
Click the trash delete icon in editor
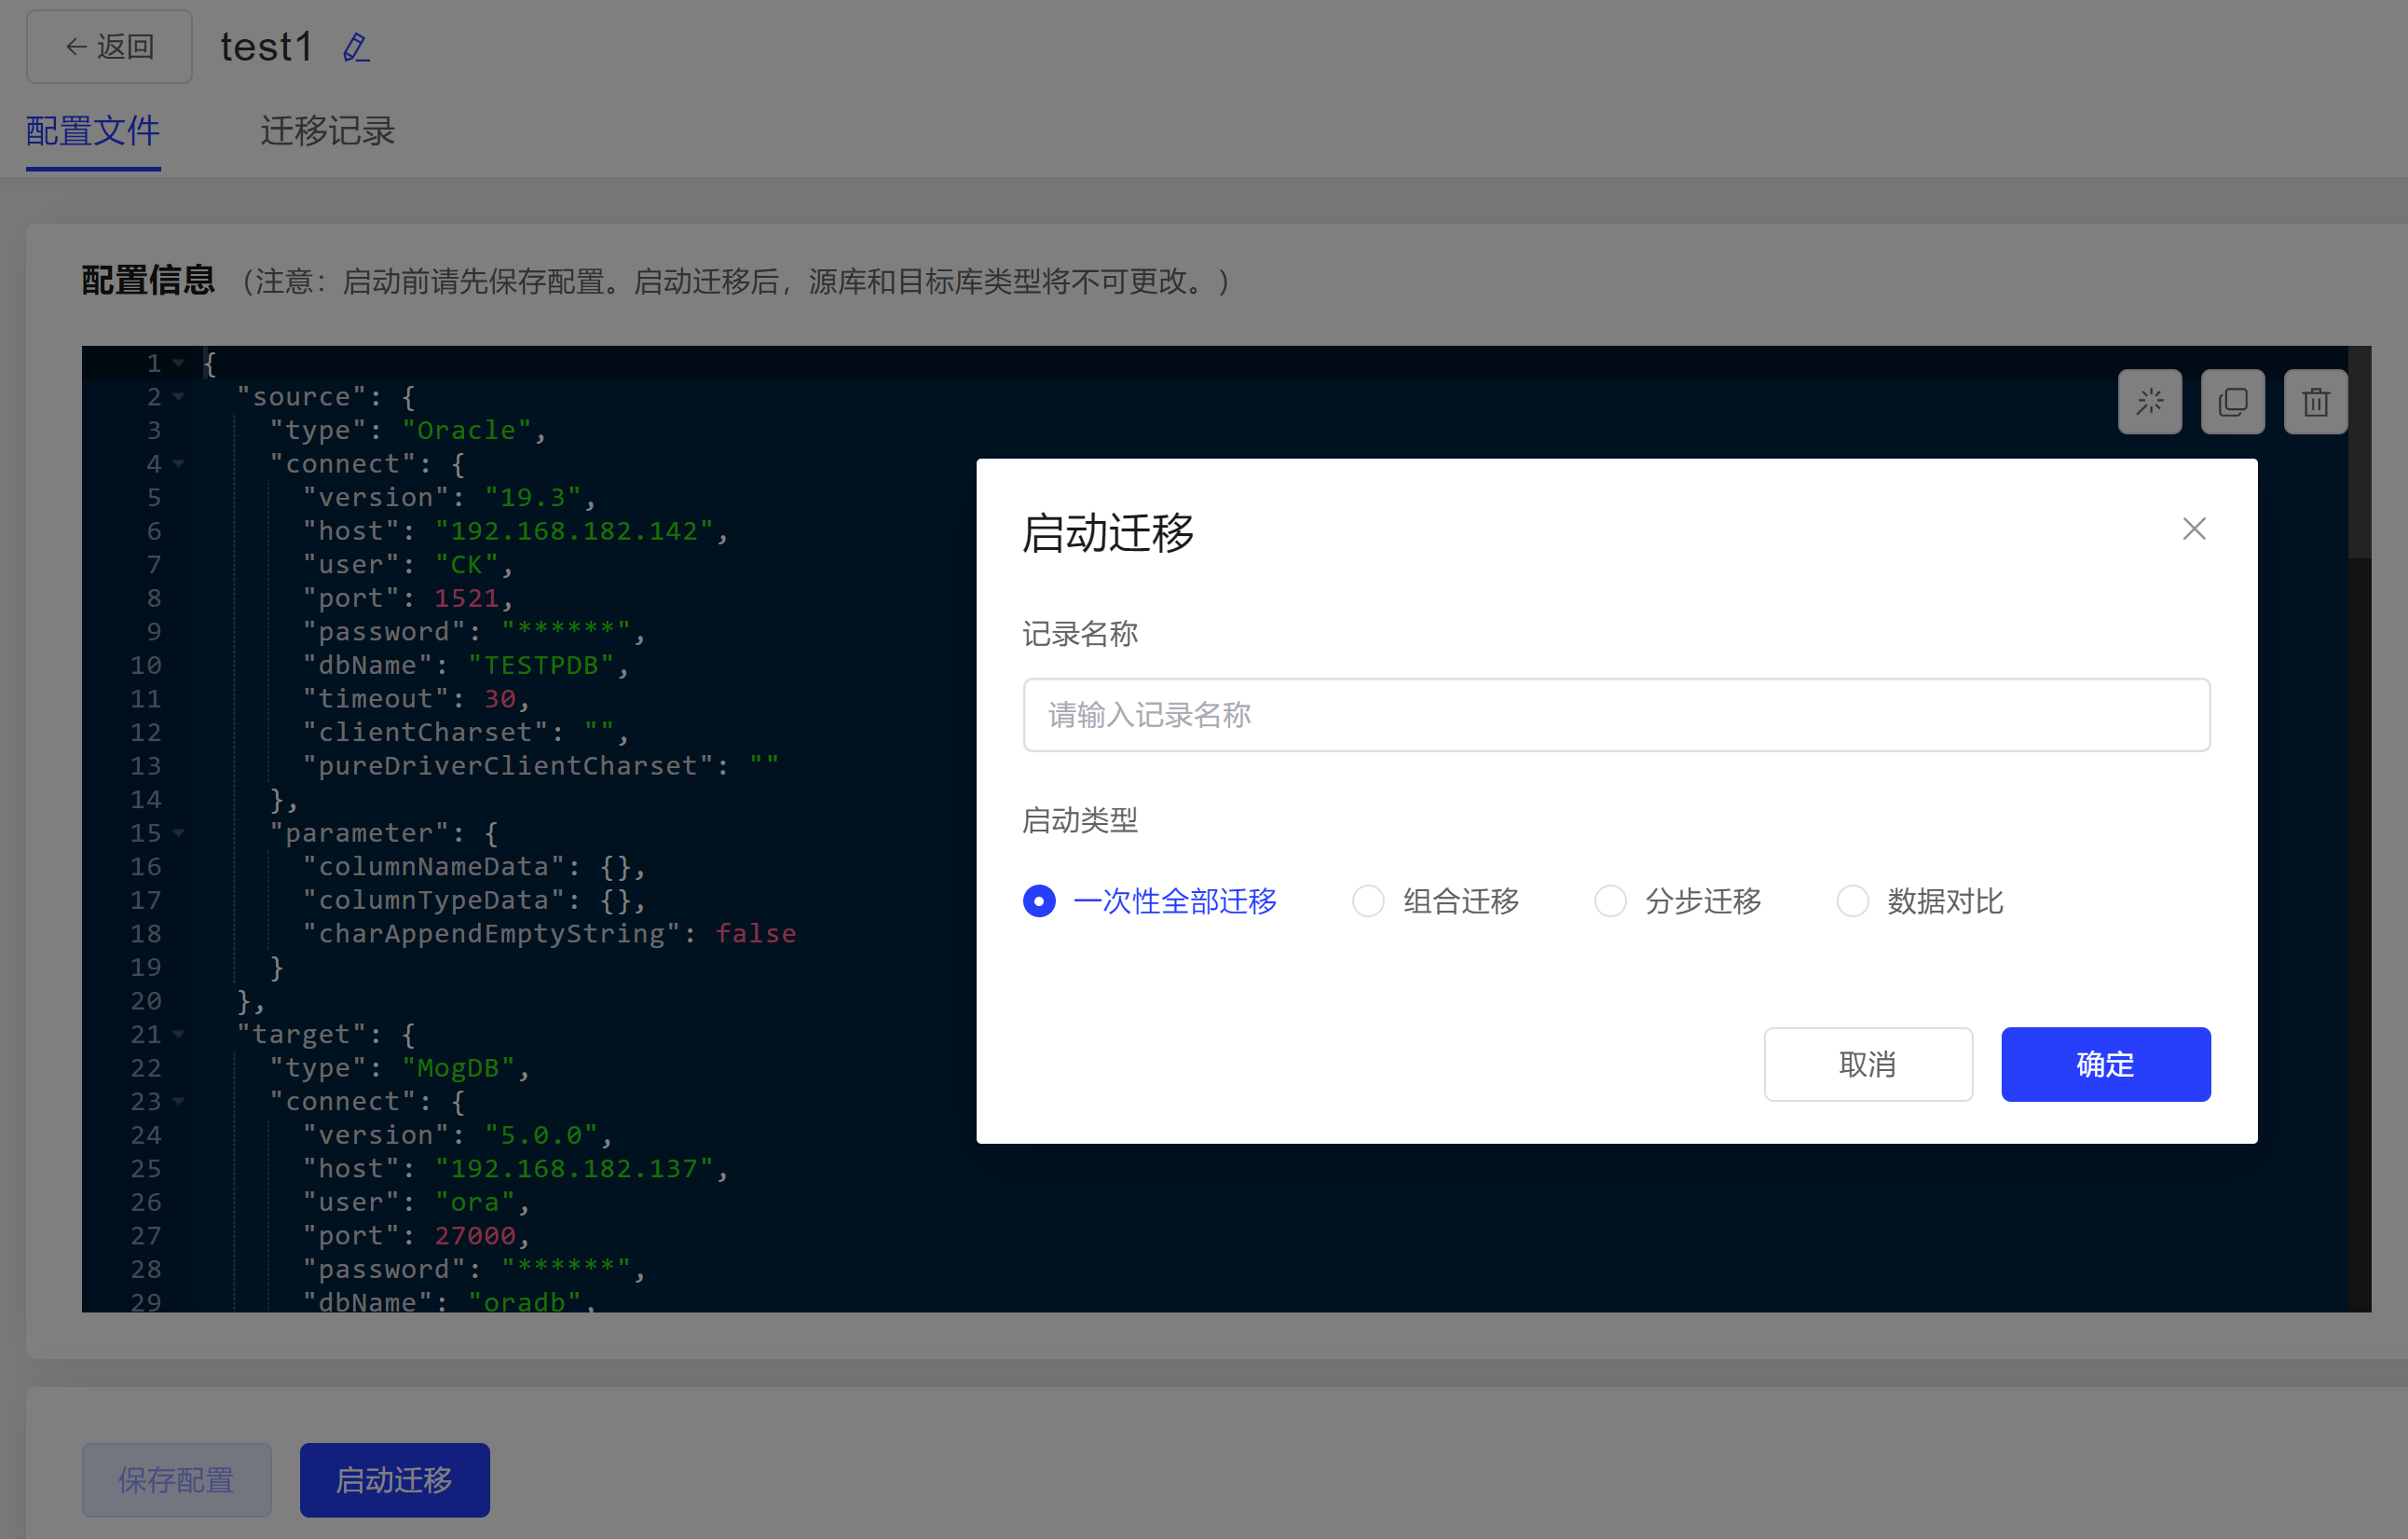(x=2315, y=402)
